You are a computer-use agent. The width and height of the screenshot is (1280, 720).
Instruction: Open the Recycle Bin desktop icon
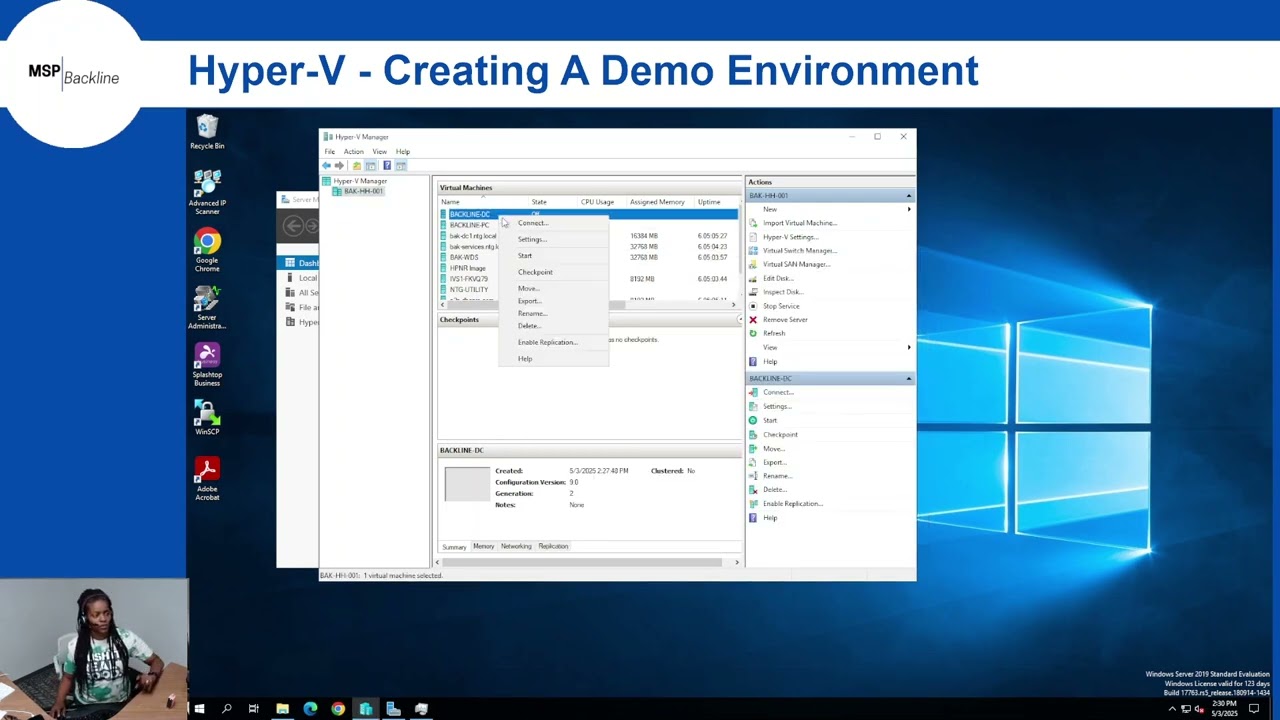pos(207,132)
